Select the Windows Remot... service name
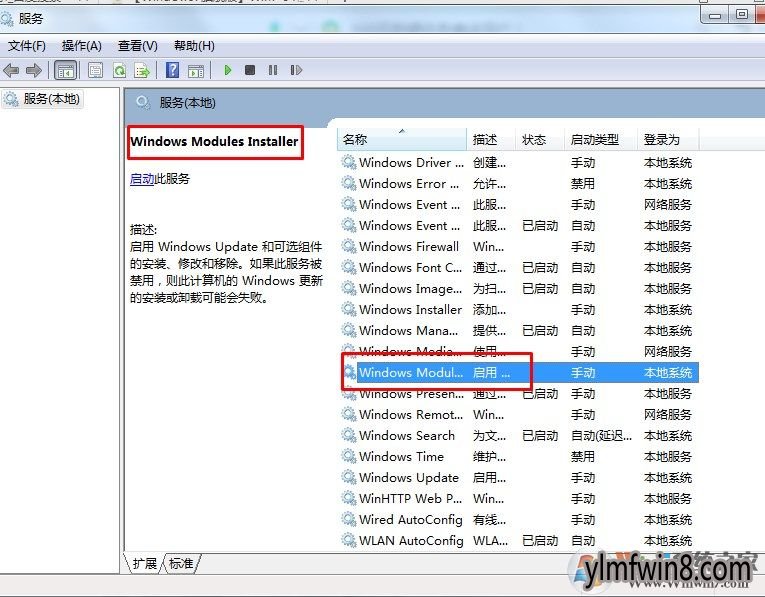765x597 pixels. pos(411,415)
